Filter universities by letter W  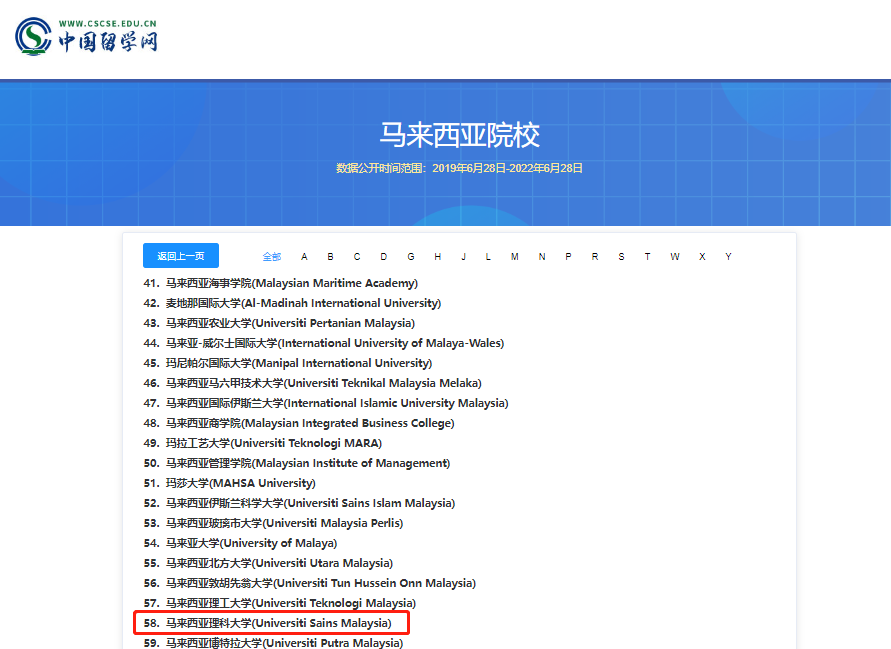675,256
